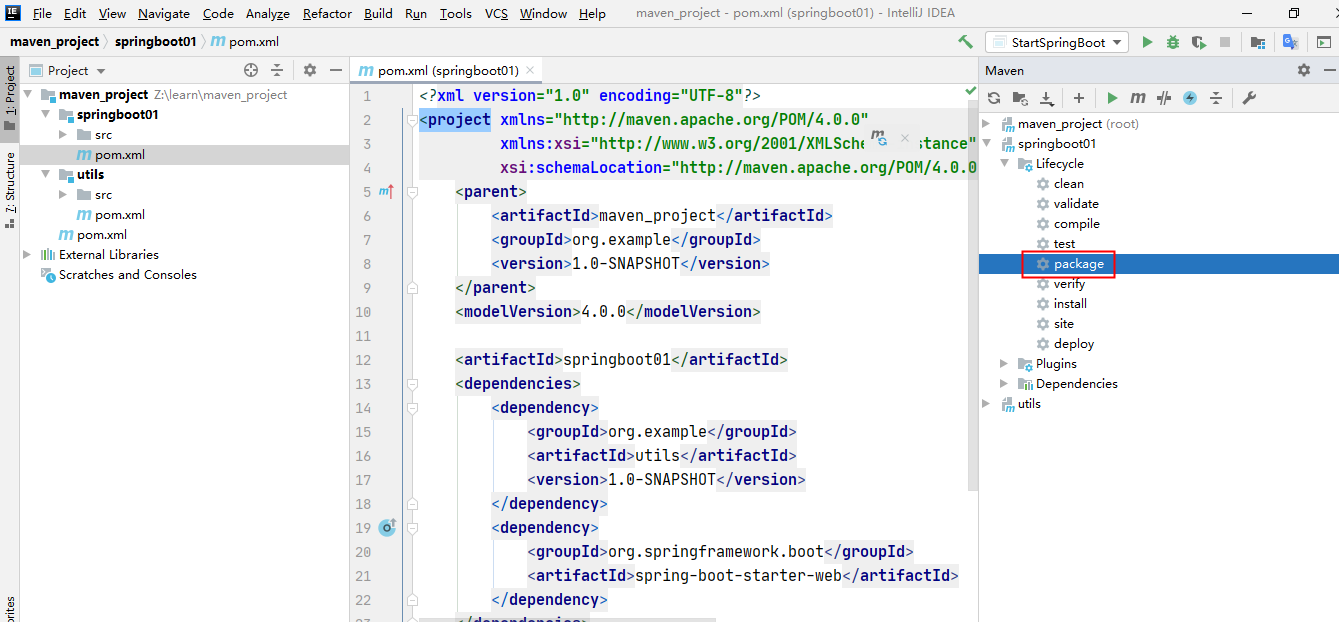
Task: Select the pom.xml (springboot01) editor tab
Action: click(448, 70)
